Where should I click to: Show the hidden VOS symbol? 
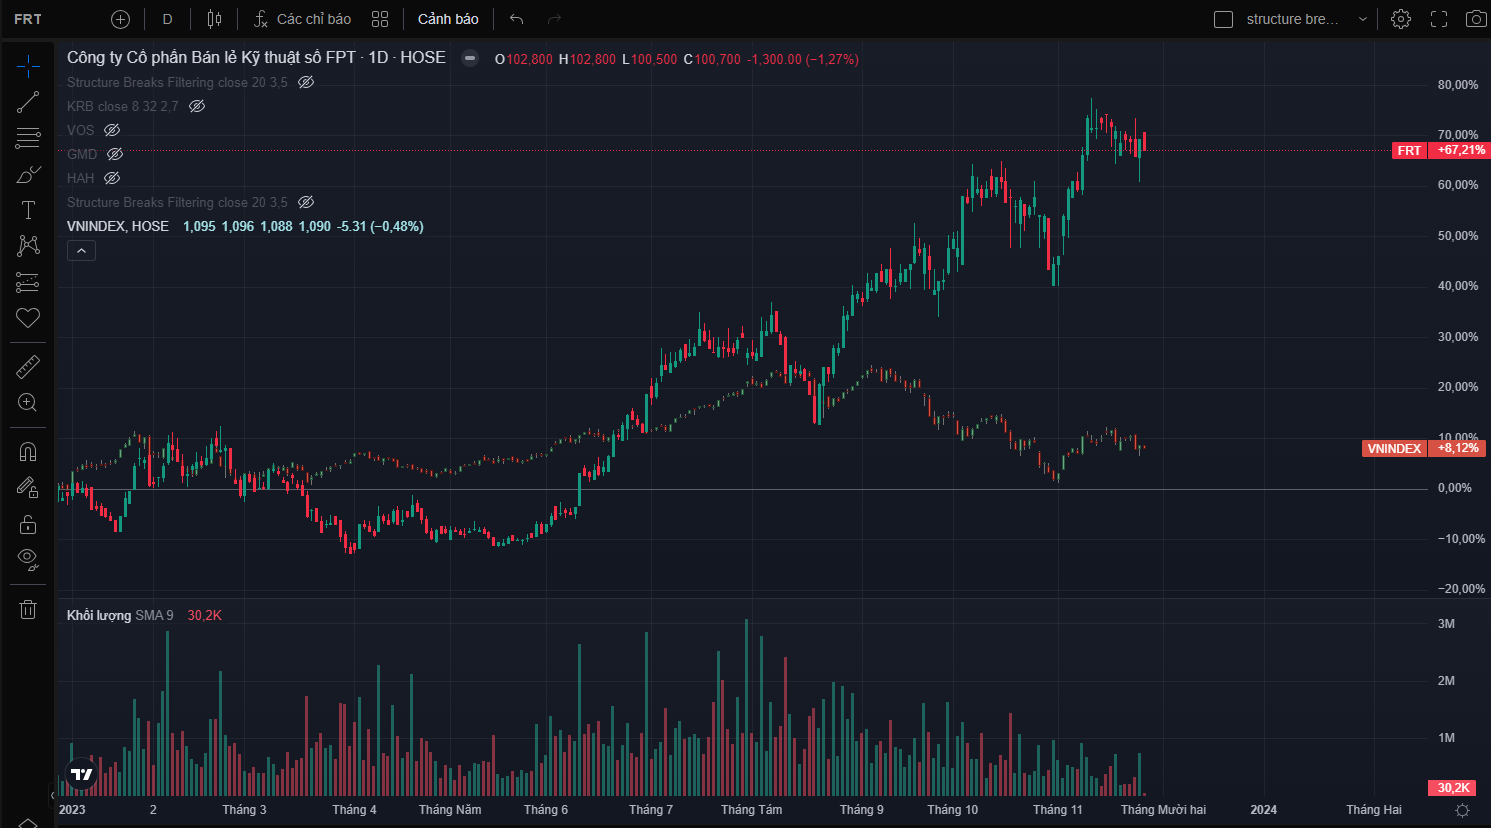112,130
